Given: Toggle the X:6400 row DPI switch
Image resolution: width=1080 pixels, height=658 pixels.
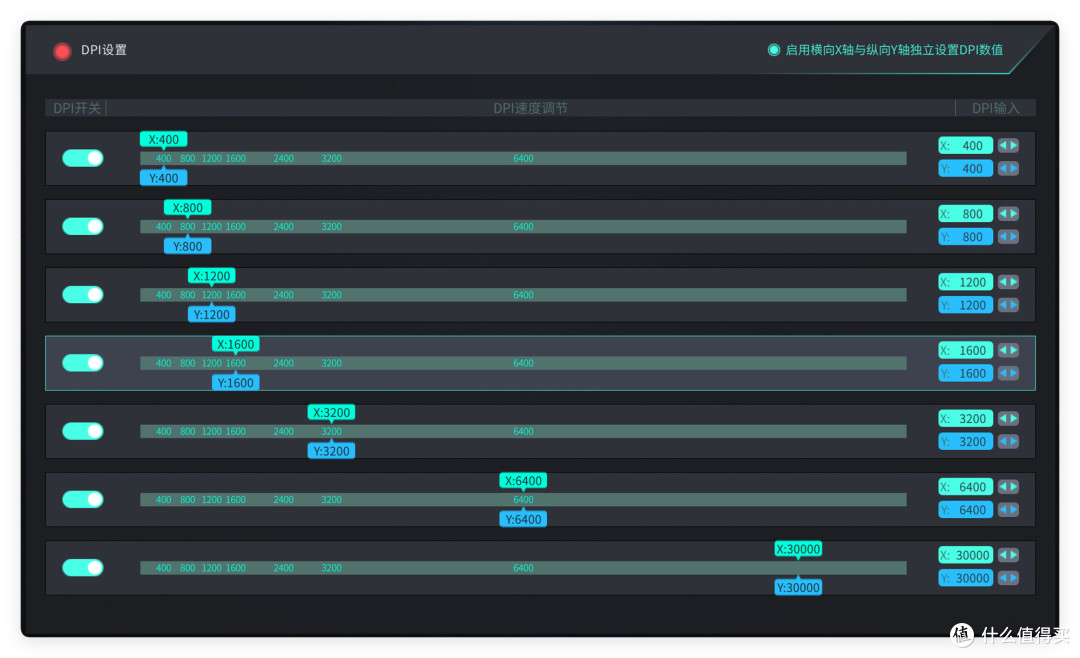Looking at the screenshot, I should pyautogui.click(x=83, y=499).
